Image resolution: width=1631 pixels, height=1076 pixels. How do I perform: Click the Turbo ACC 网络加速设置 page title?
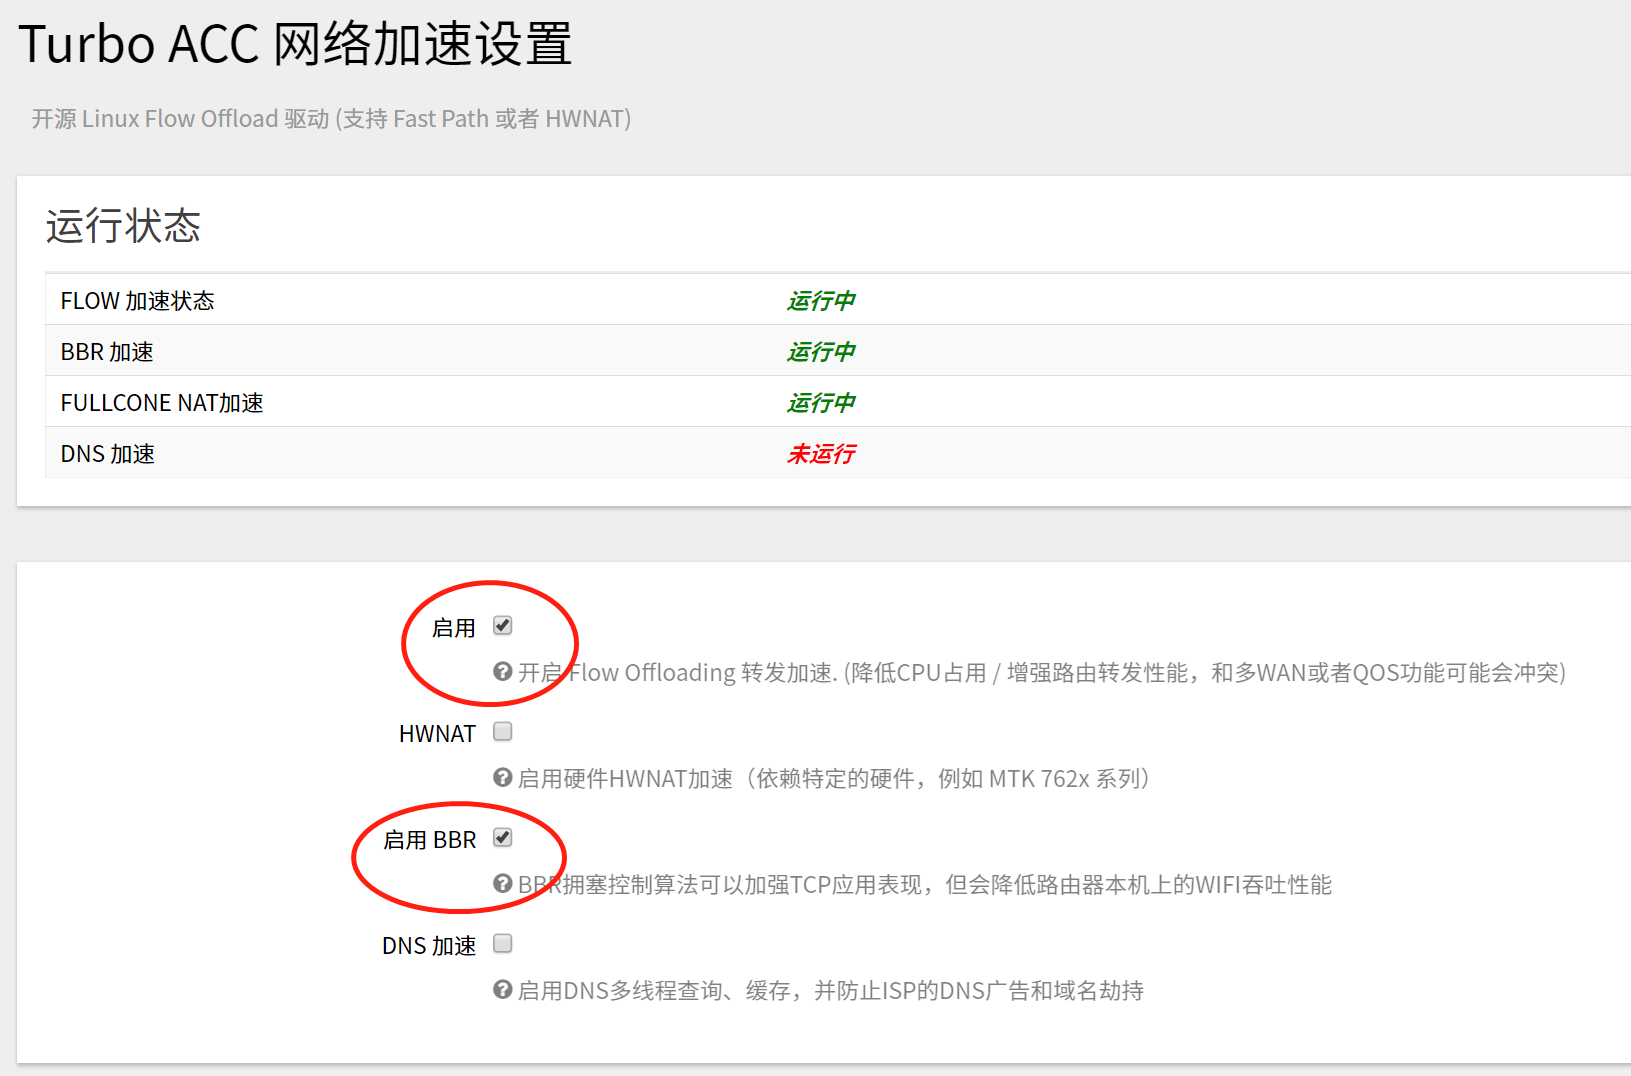click(296, 44)
